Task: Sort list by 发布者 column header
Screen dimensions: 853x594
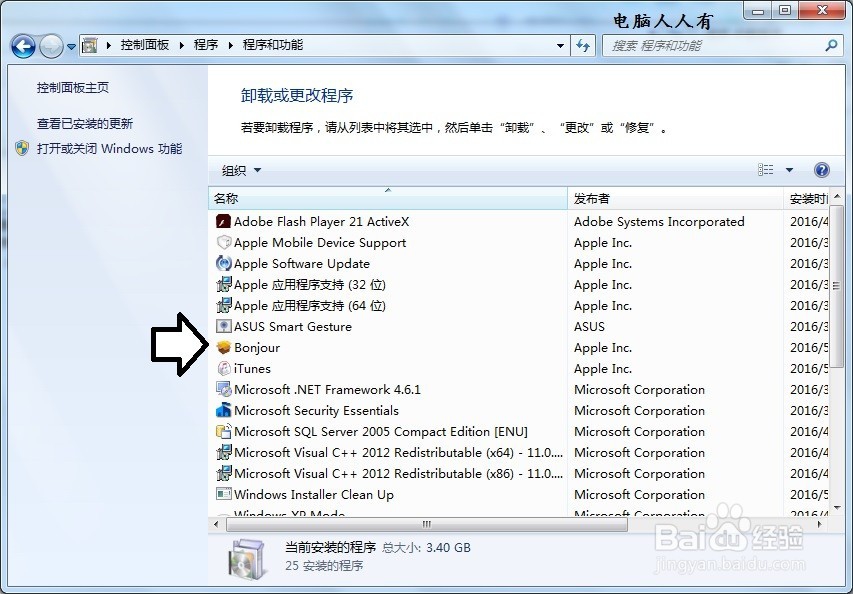Action: click(x=675, y=199)
